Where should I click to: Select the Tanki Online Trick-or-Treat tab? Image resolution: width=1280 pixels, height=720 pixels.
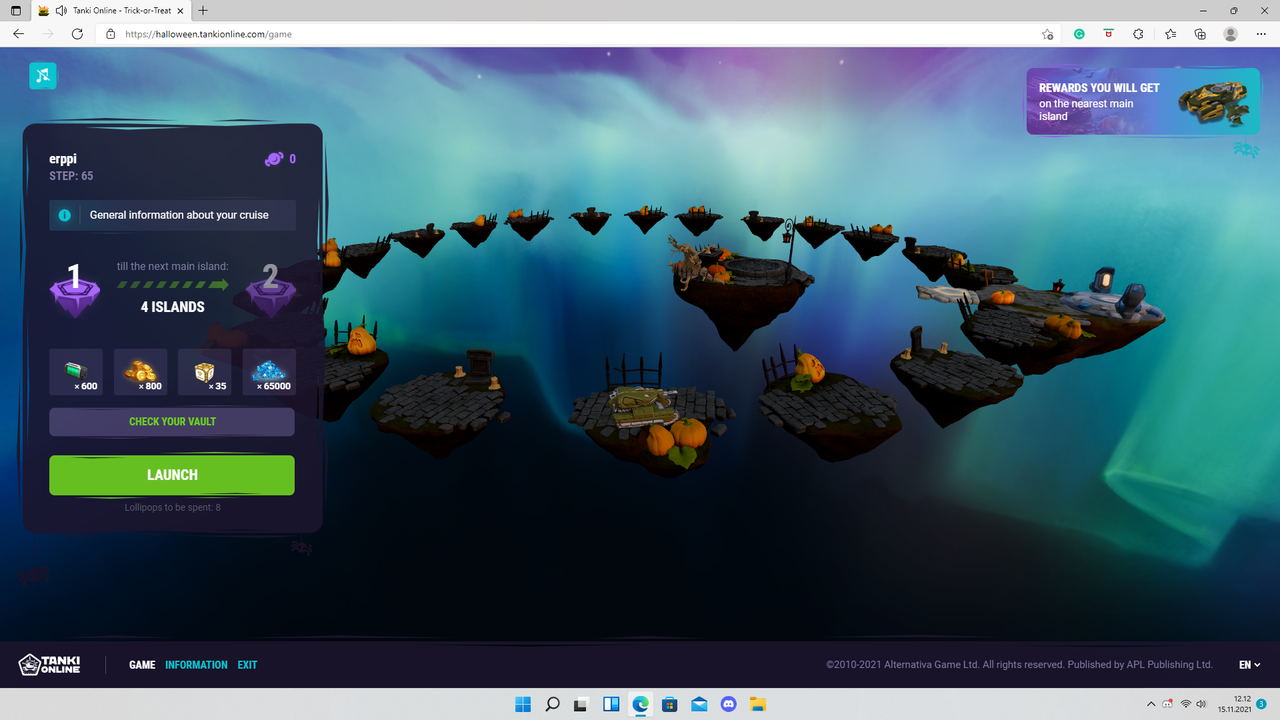point(110,11)
